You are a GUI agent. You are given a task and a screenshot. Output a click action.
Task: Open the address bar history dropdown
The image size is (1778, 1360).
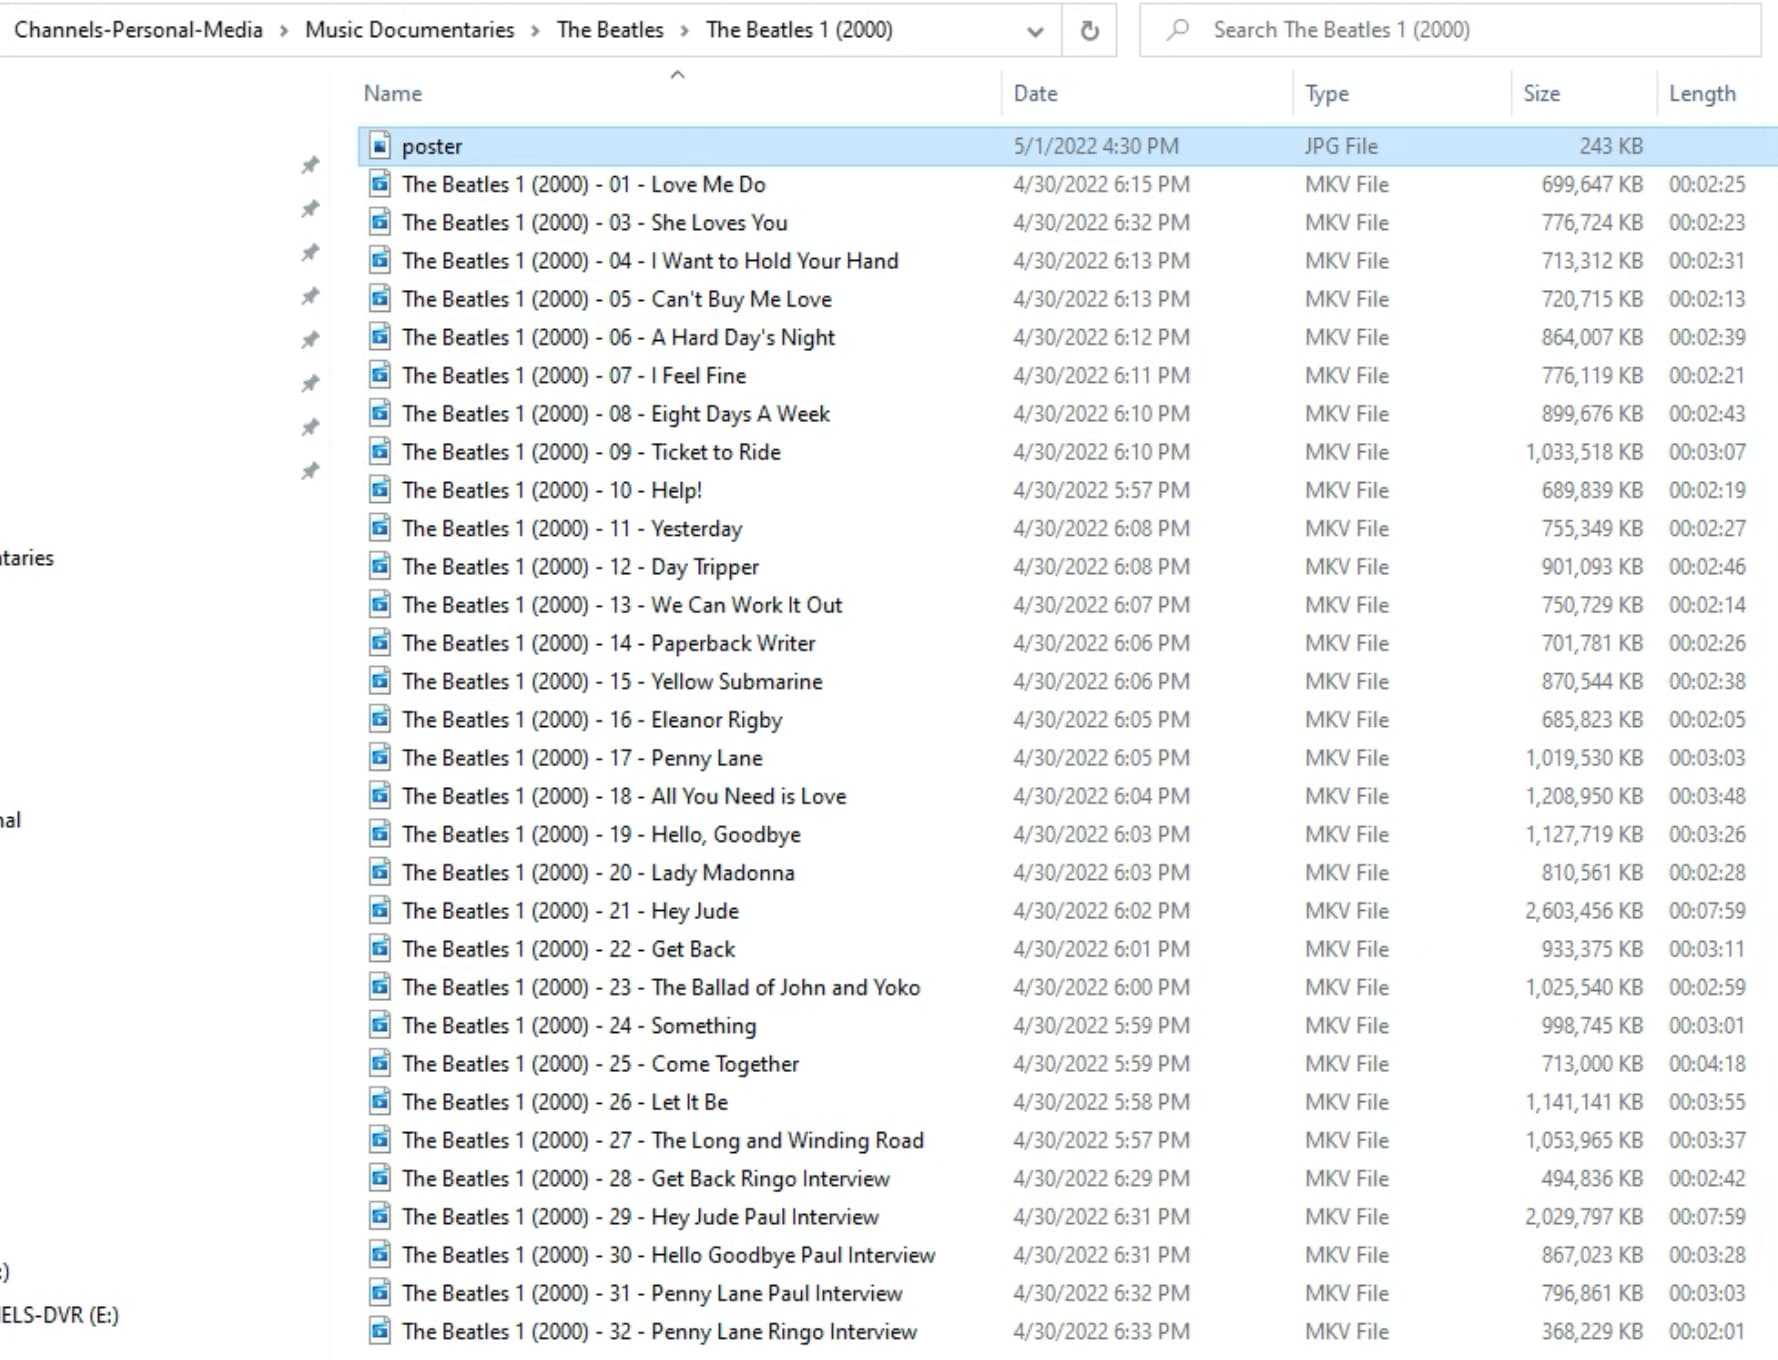[x=1035, y=31]
